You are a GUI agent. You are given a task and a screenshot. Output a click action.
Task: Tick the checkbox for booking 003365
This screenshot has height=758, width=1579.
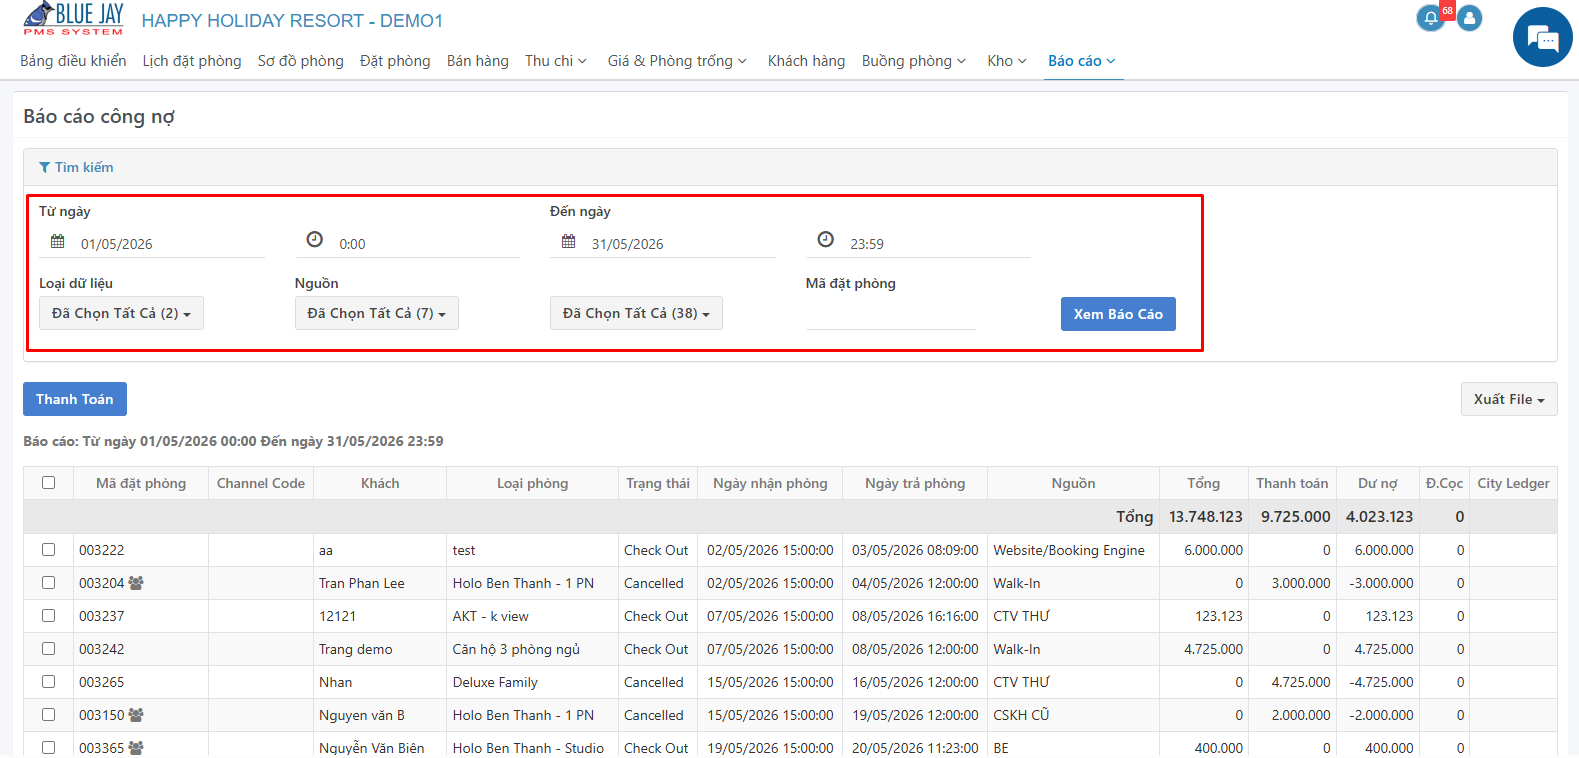tap(48, 747)
